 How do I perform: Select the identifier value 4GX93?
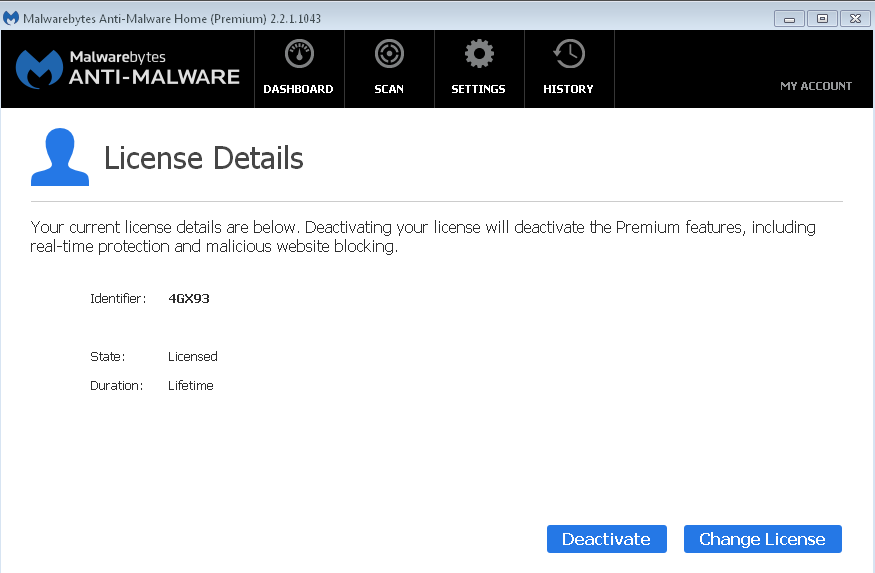(189, 298)
